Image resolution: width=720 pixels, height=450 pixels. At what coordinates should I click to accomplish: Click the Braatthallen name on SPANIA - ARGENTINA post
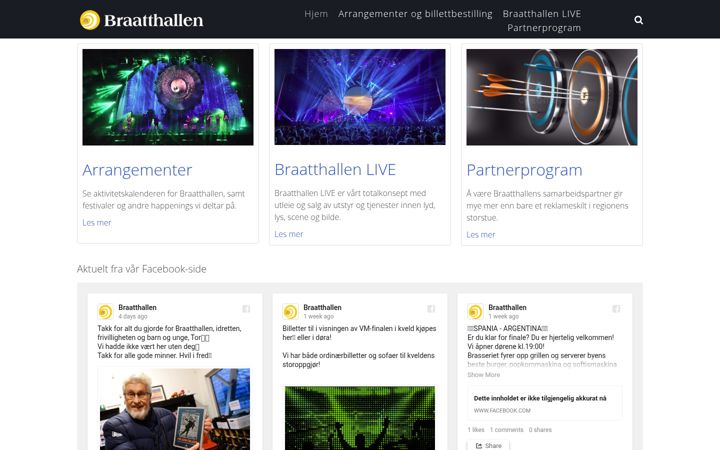click(x=507, y=307)
